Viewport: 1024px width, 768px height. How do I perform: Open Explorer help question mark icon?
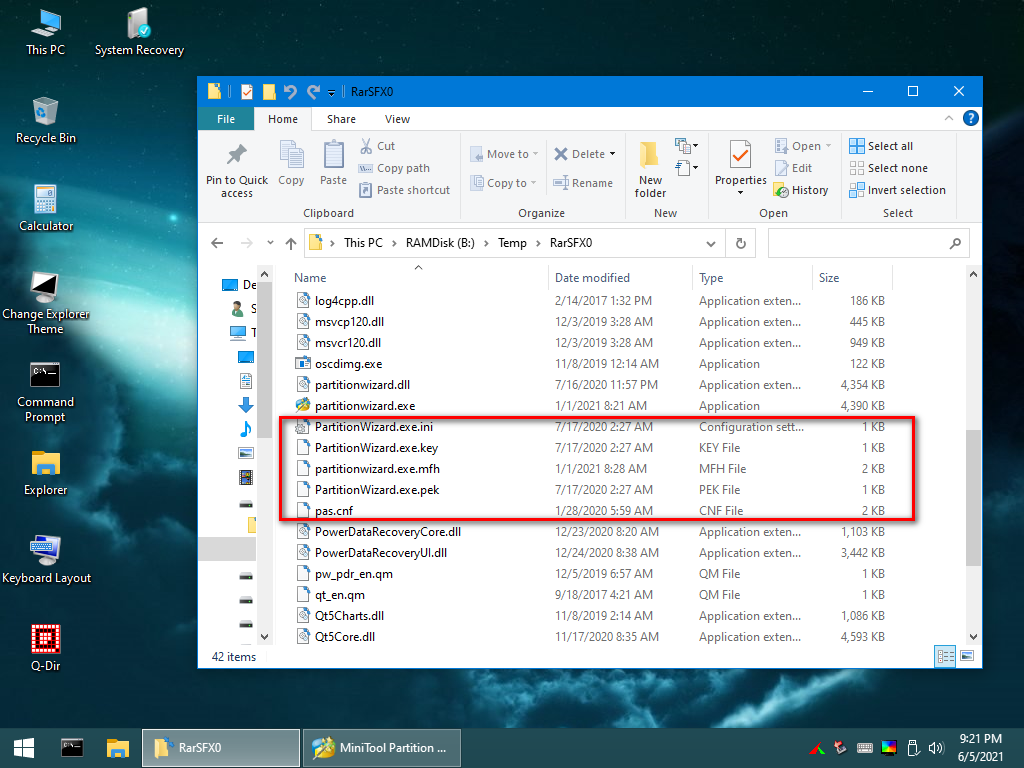(970, 118)
